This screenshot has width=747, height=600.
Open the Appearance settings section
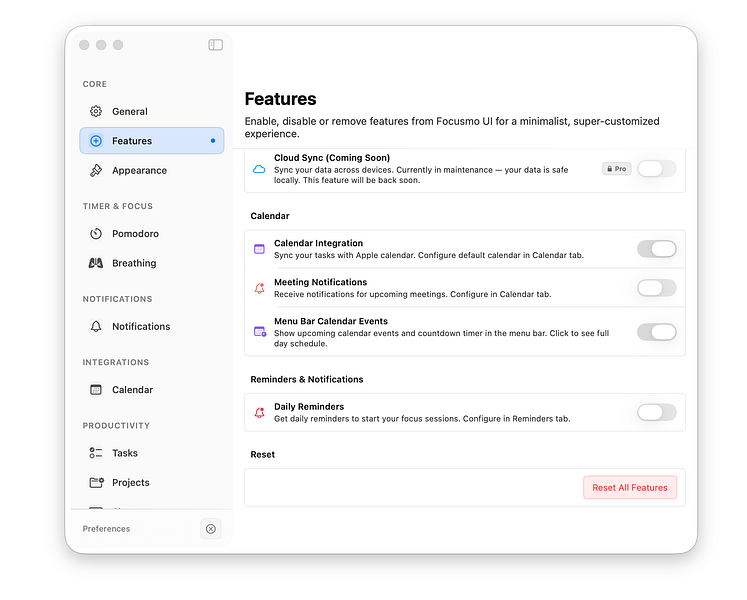(151, 170)
